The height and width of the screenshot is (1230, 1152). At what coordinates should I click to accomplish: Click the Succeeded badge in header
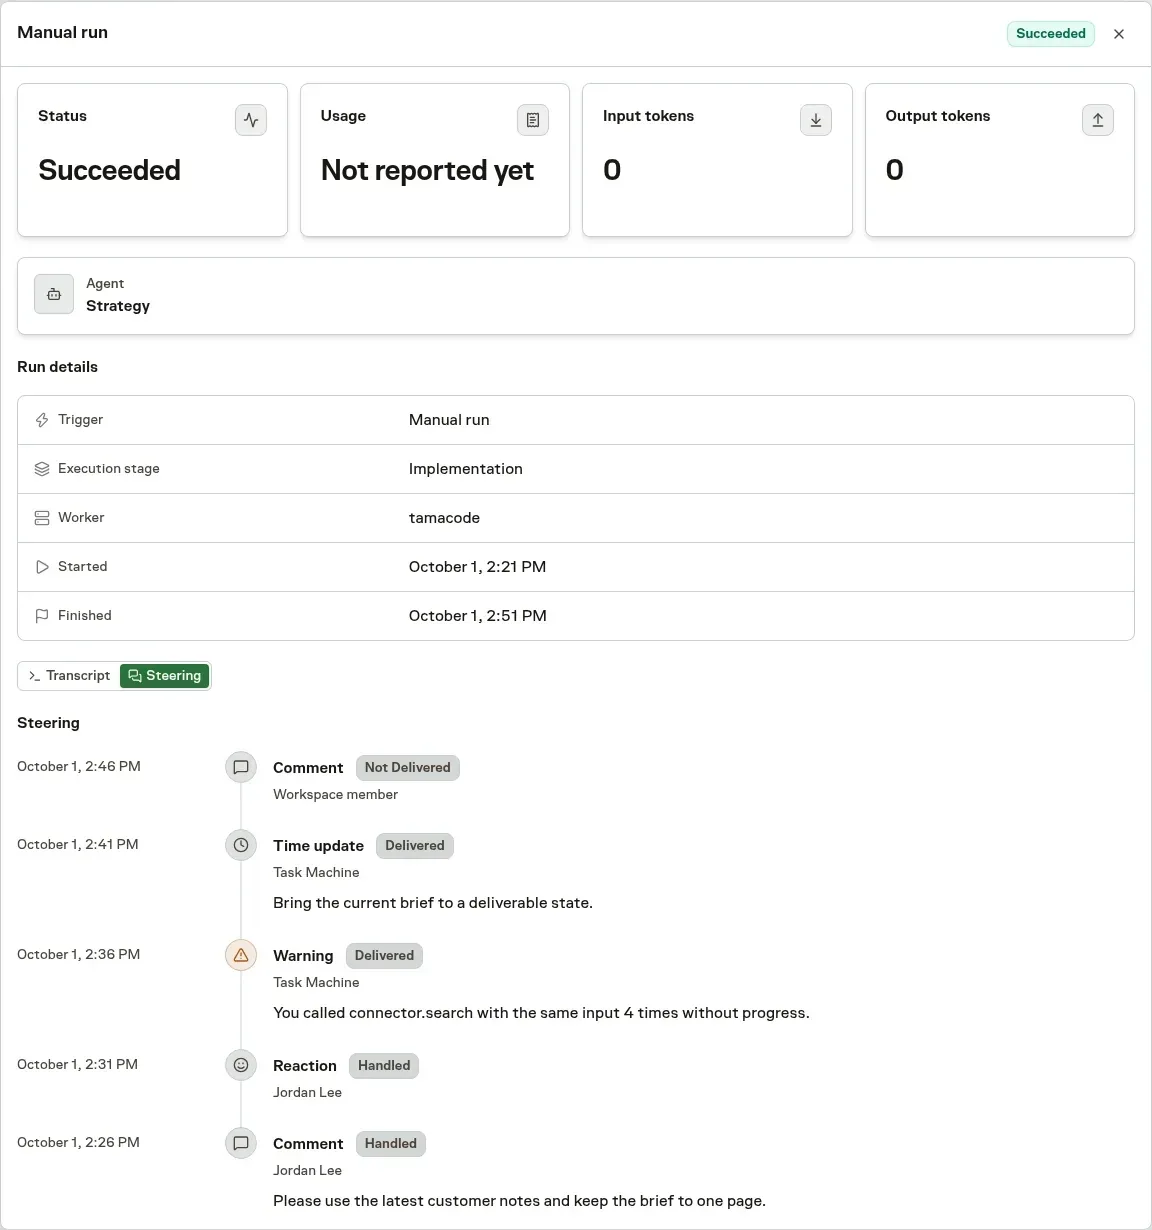pos(1051,34)
